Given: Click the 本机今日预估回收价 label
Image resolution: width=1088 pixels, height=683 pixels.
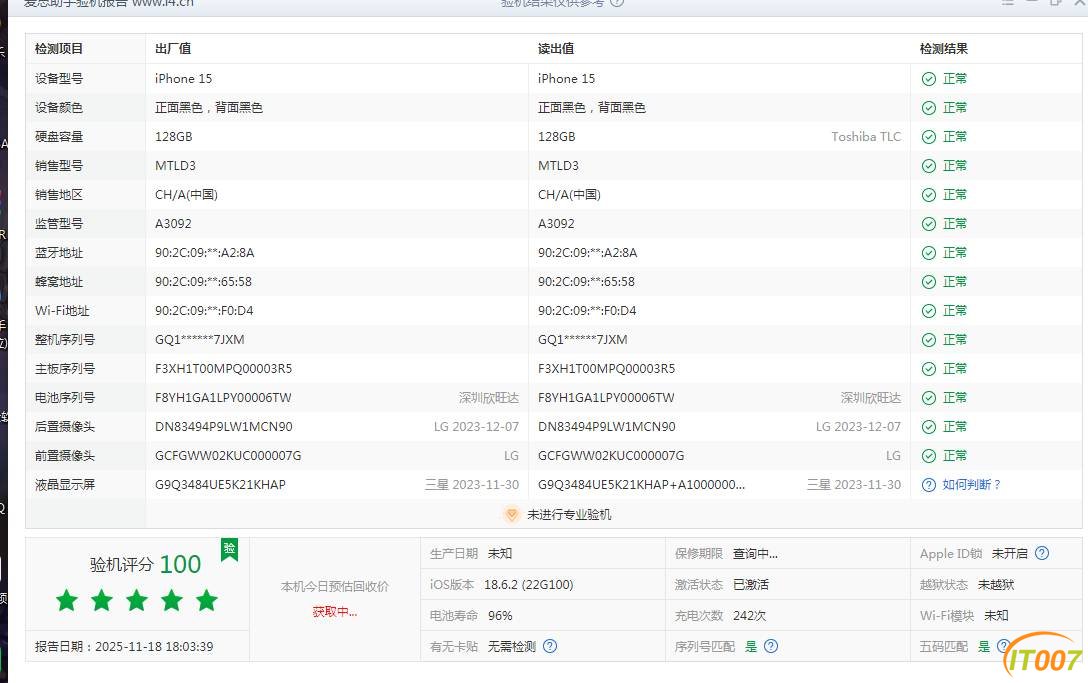Looking at the screenshot, I should click(x=334, y=587).
